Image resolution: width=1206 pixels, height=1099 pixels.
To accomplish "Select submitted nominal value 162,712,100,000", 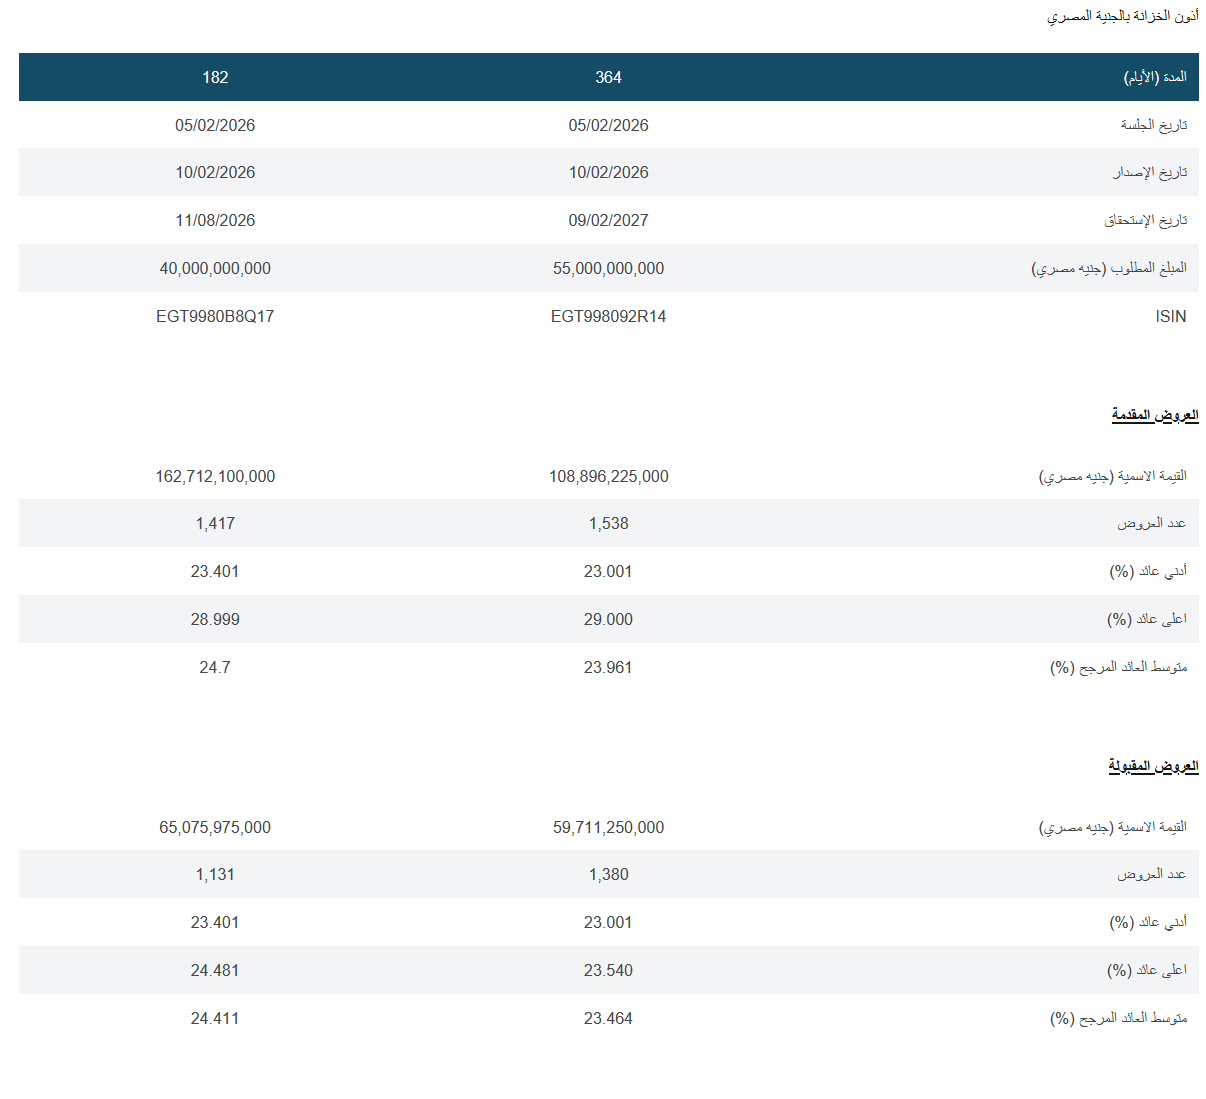I will (215, 476).
